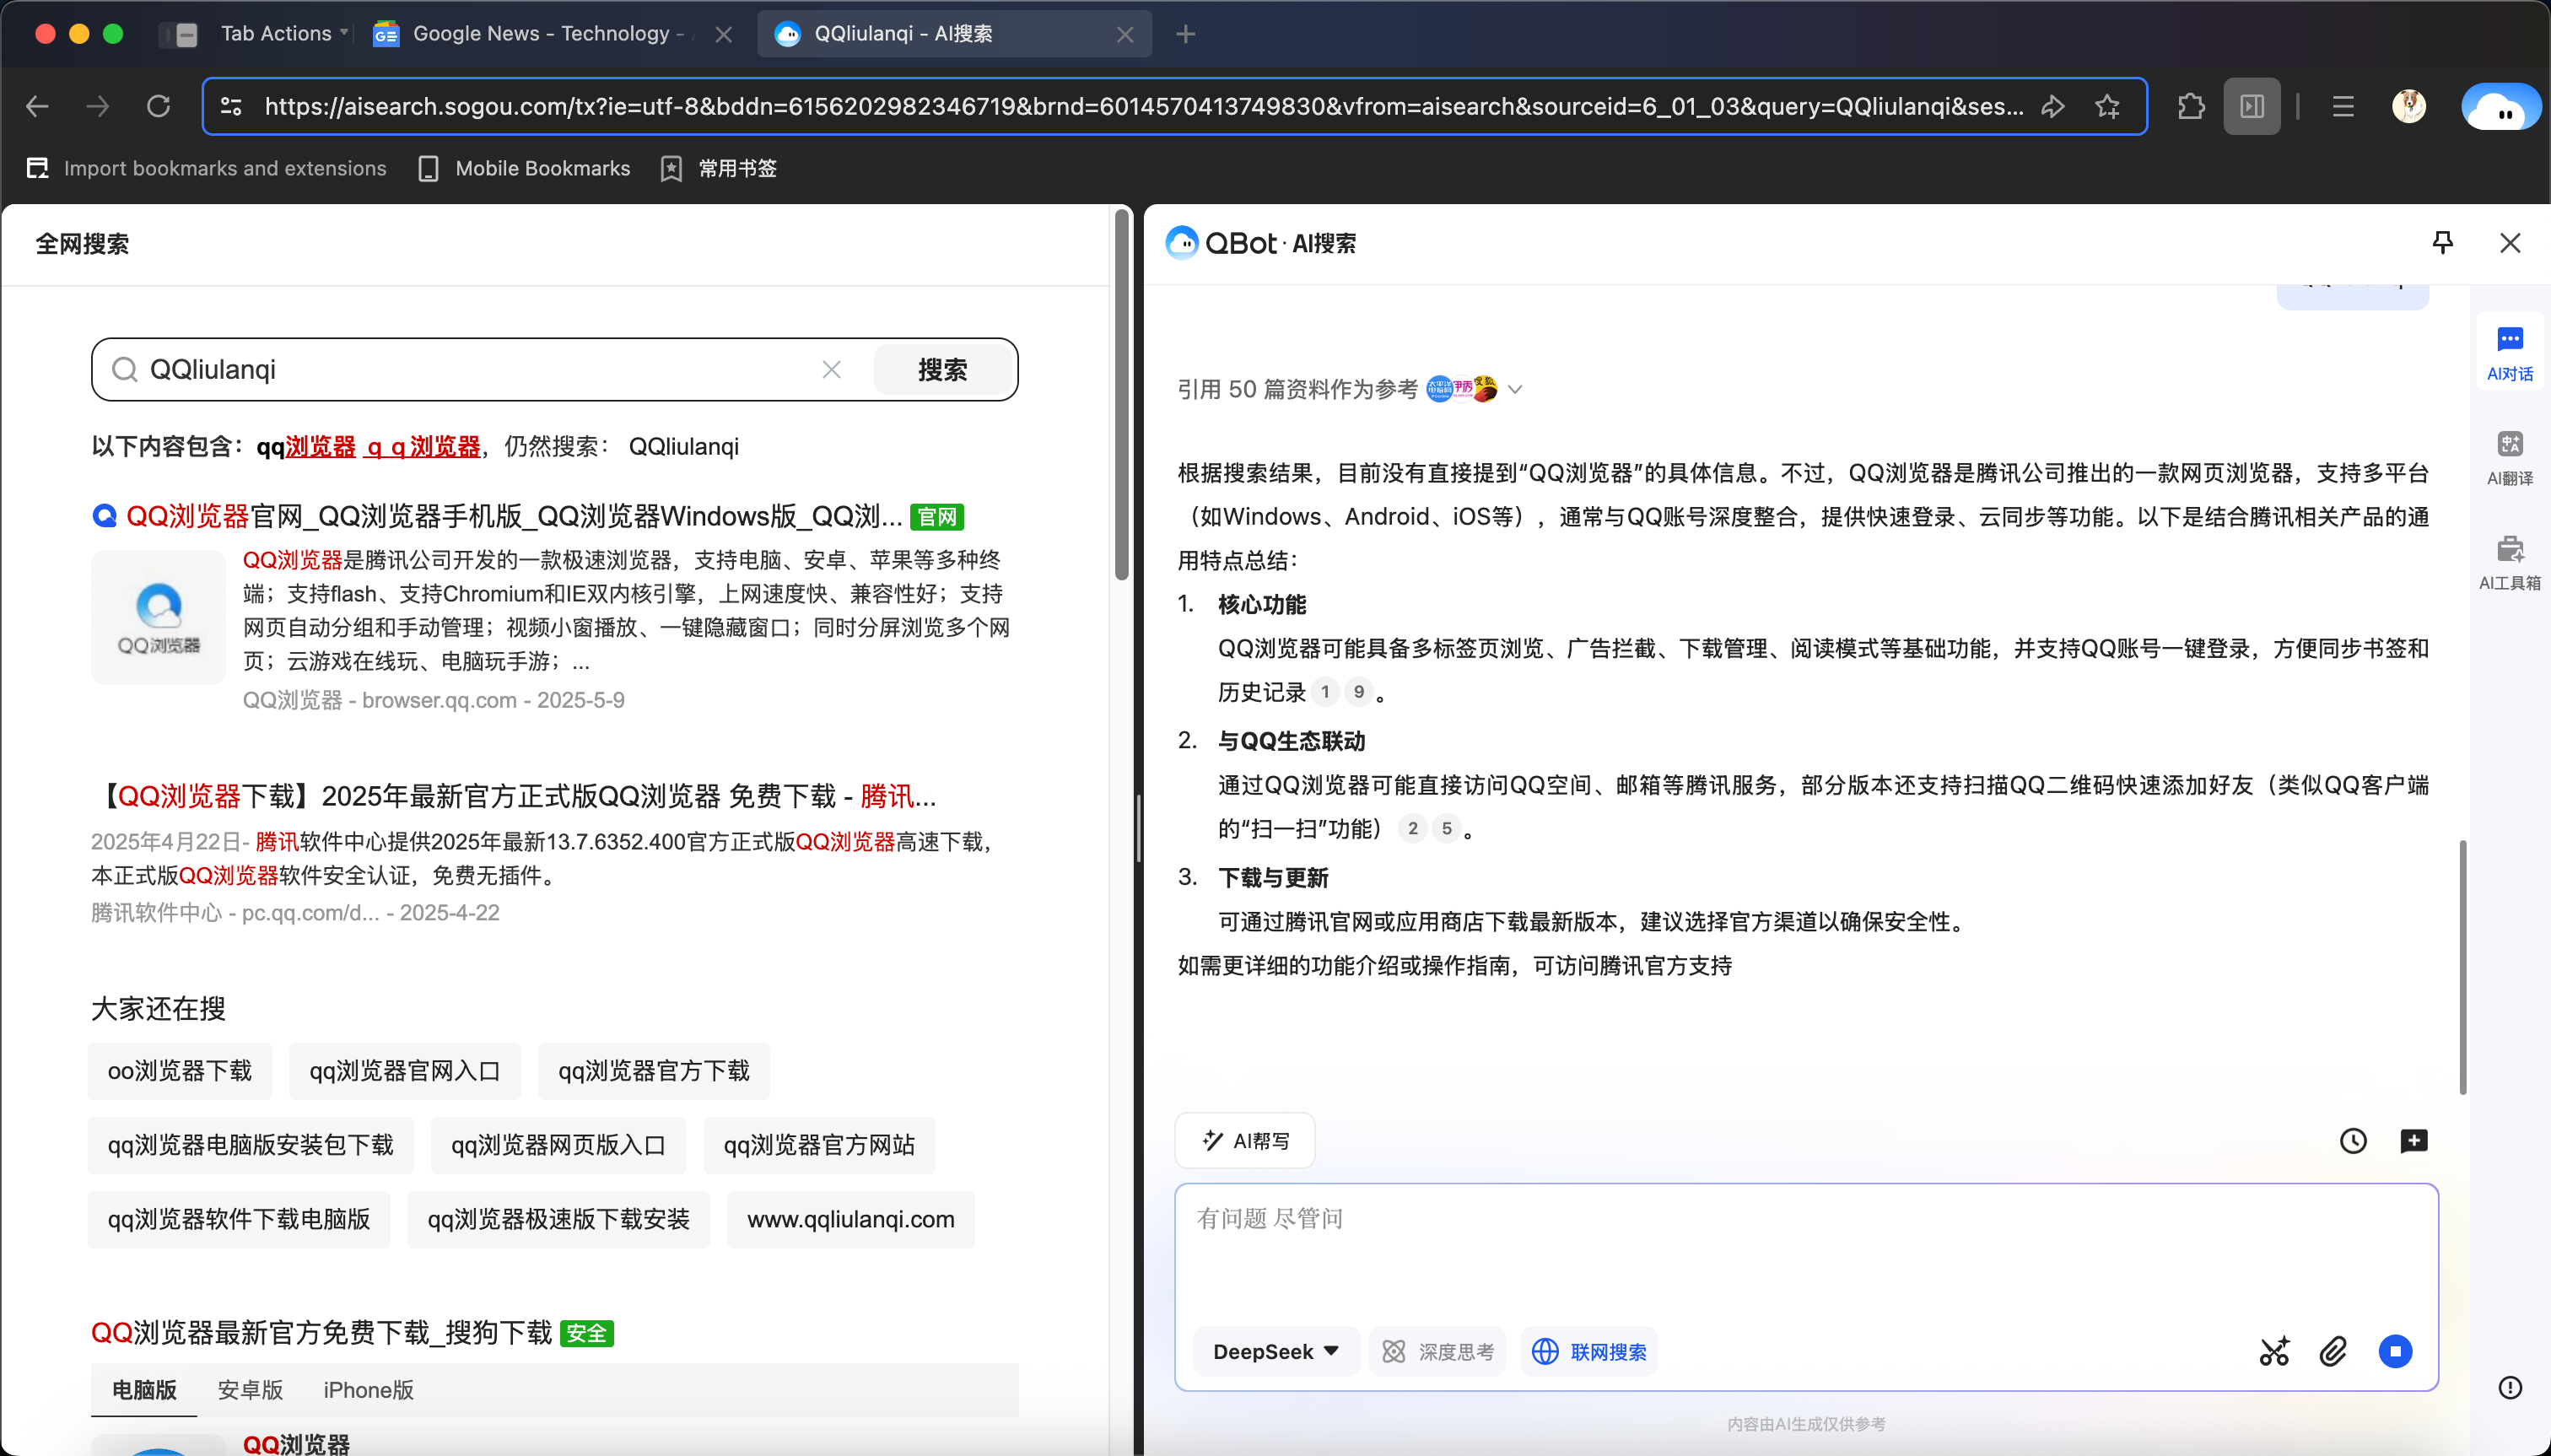This screenshot has width=2551, height=1456.
Task: Open citation reference 9 in 核心功能
Action: point(1359,692)
